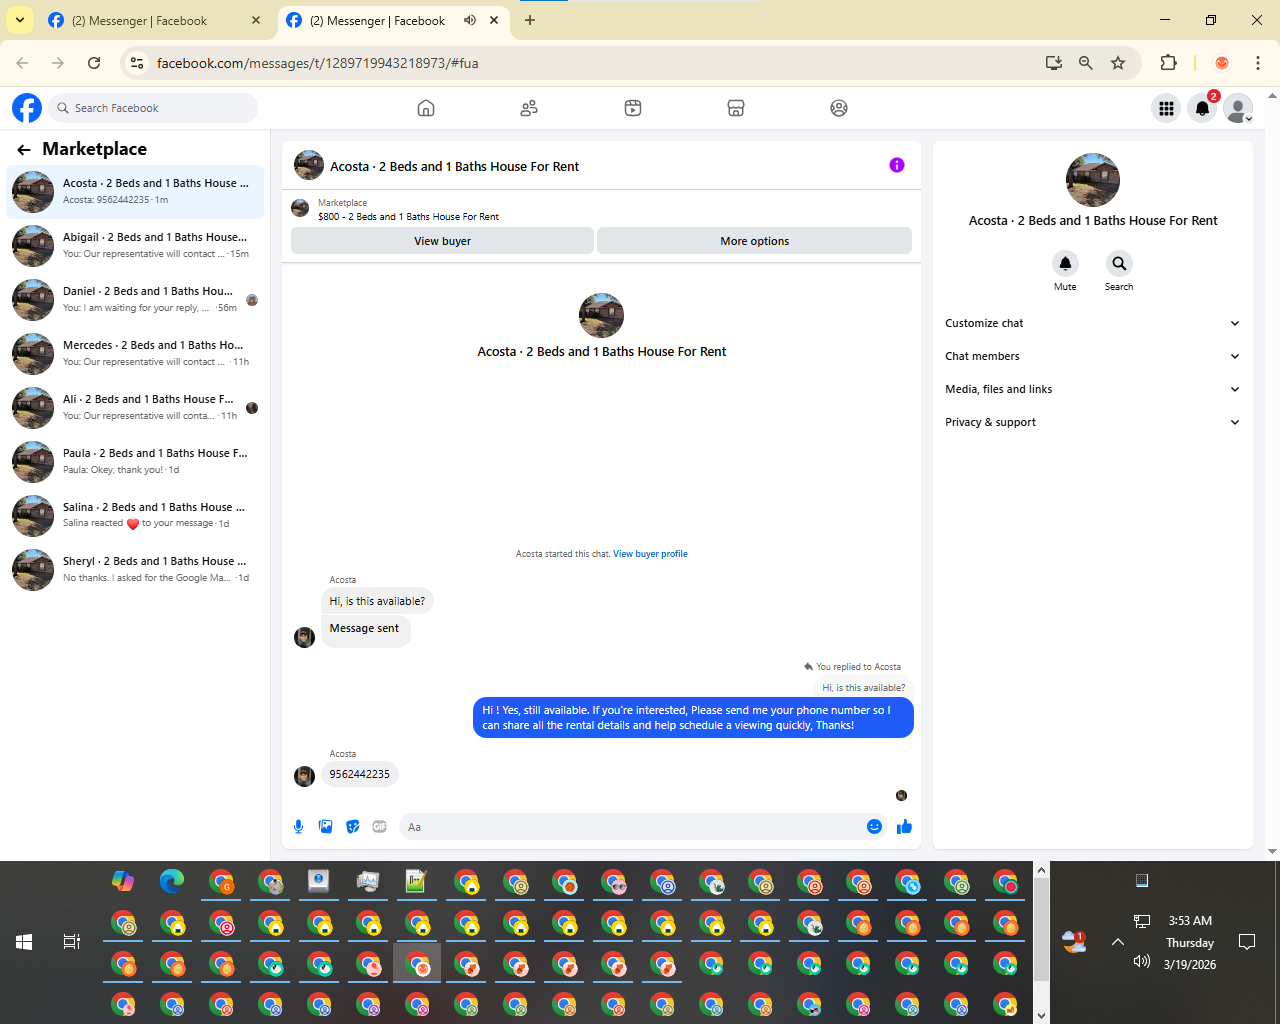Click the browser address bar URL
1280x1024 pixels.
point(317,63)
